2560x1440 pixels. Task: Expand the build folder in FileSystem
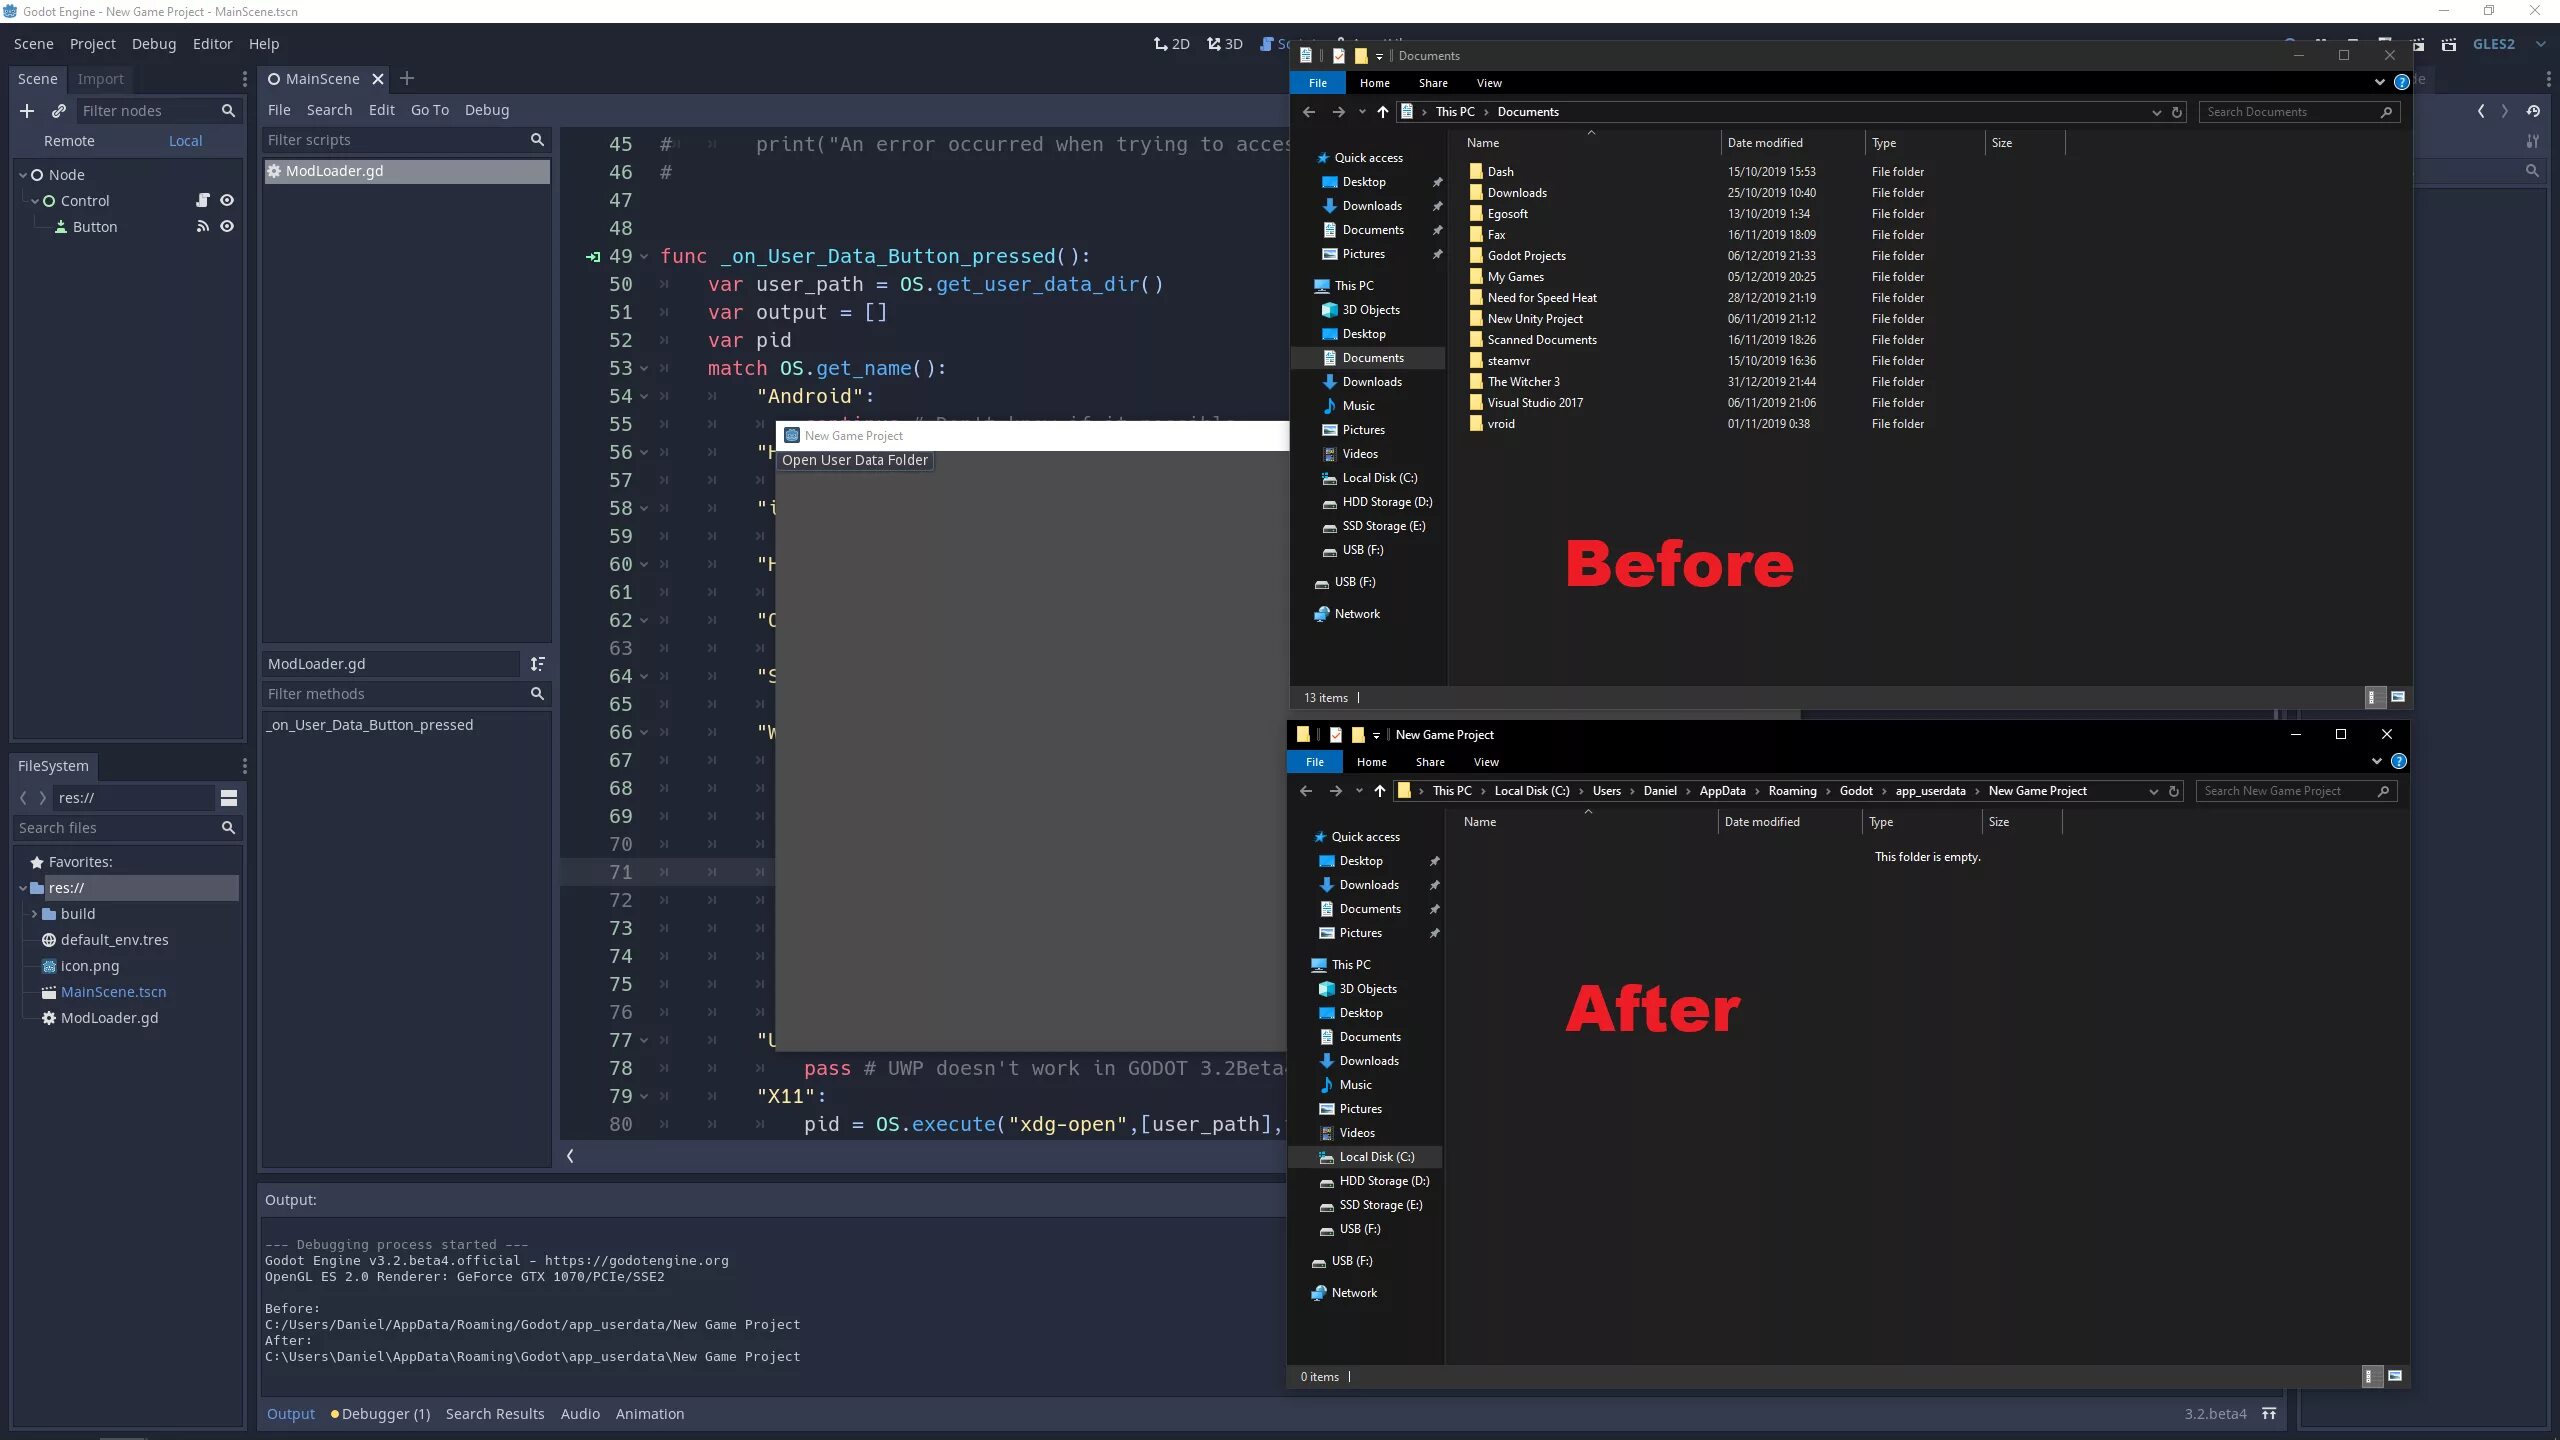point(34,914)
